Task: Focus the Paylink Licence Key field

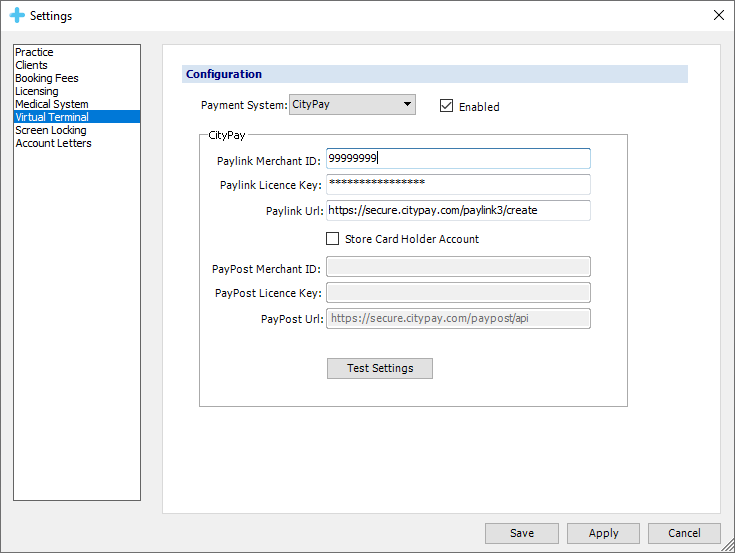Action: pyautogui.click(x=458, y=184)
